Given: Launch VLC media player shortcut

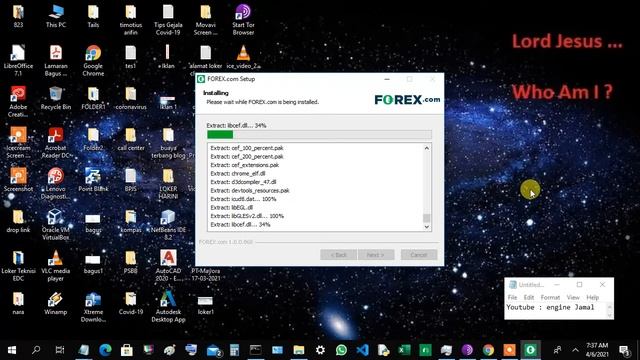Looking at the screenshot, I should 56,265.
